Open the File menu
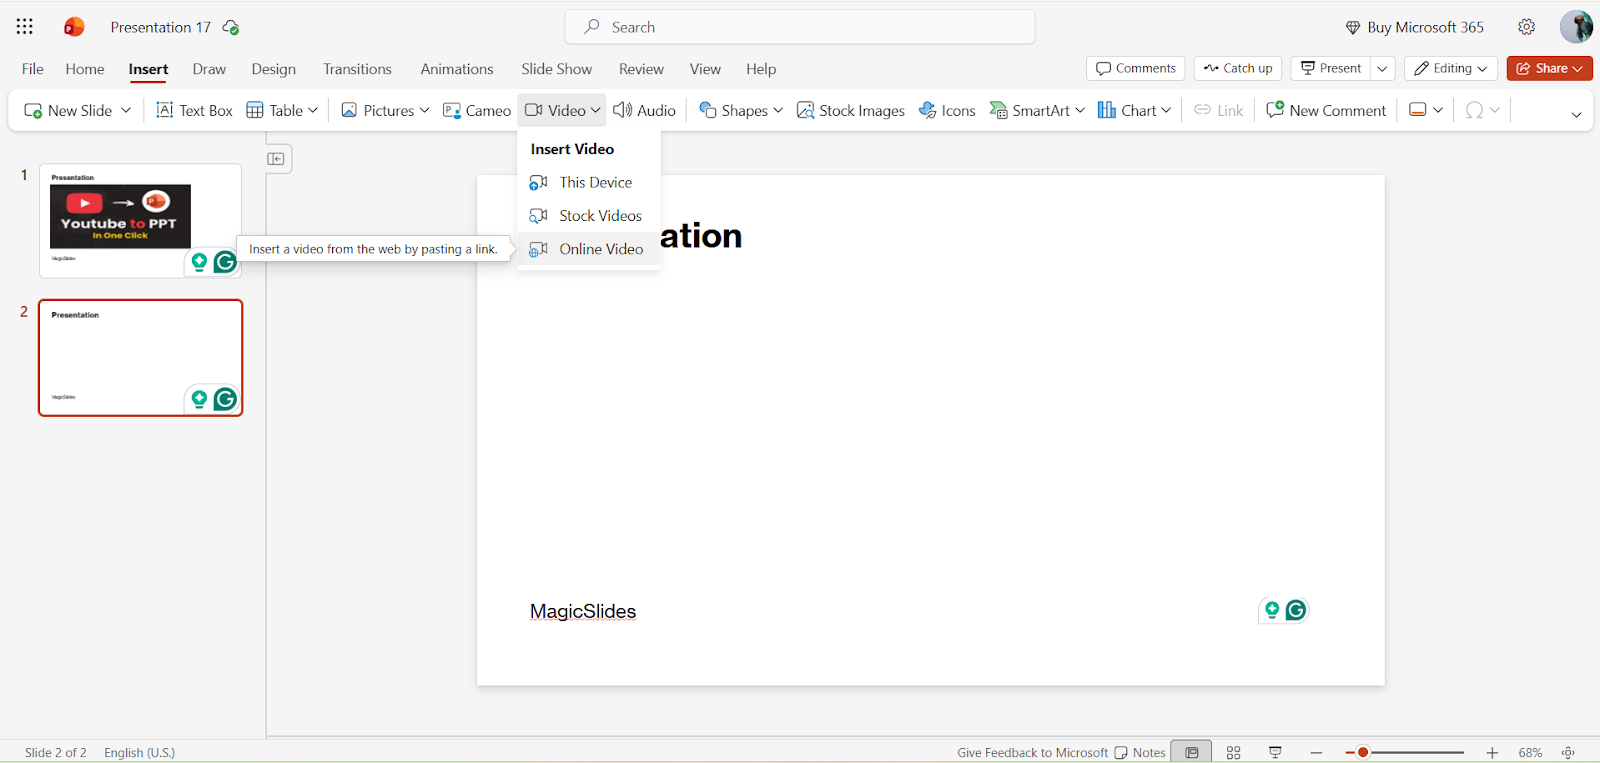1600x763 pixels. [33, 69]
